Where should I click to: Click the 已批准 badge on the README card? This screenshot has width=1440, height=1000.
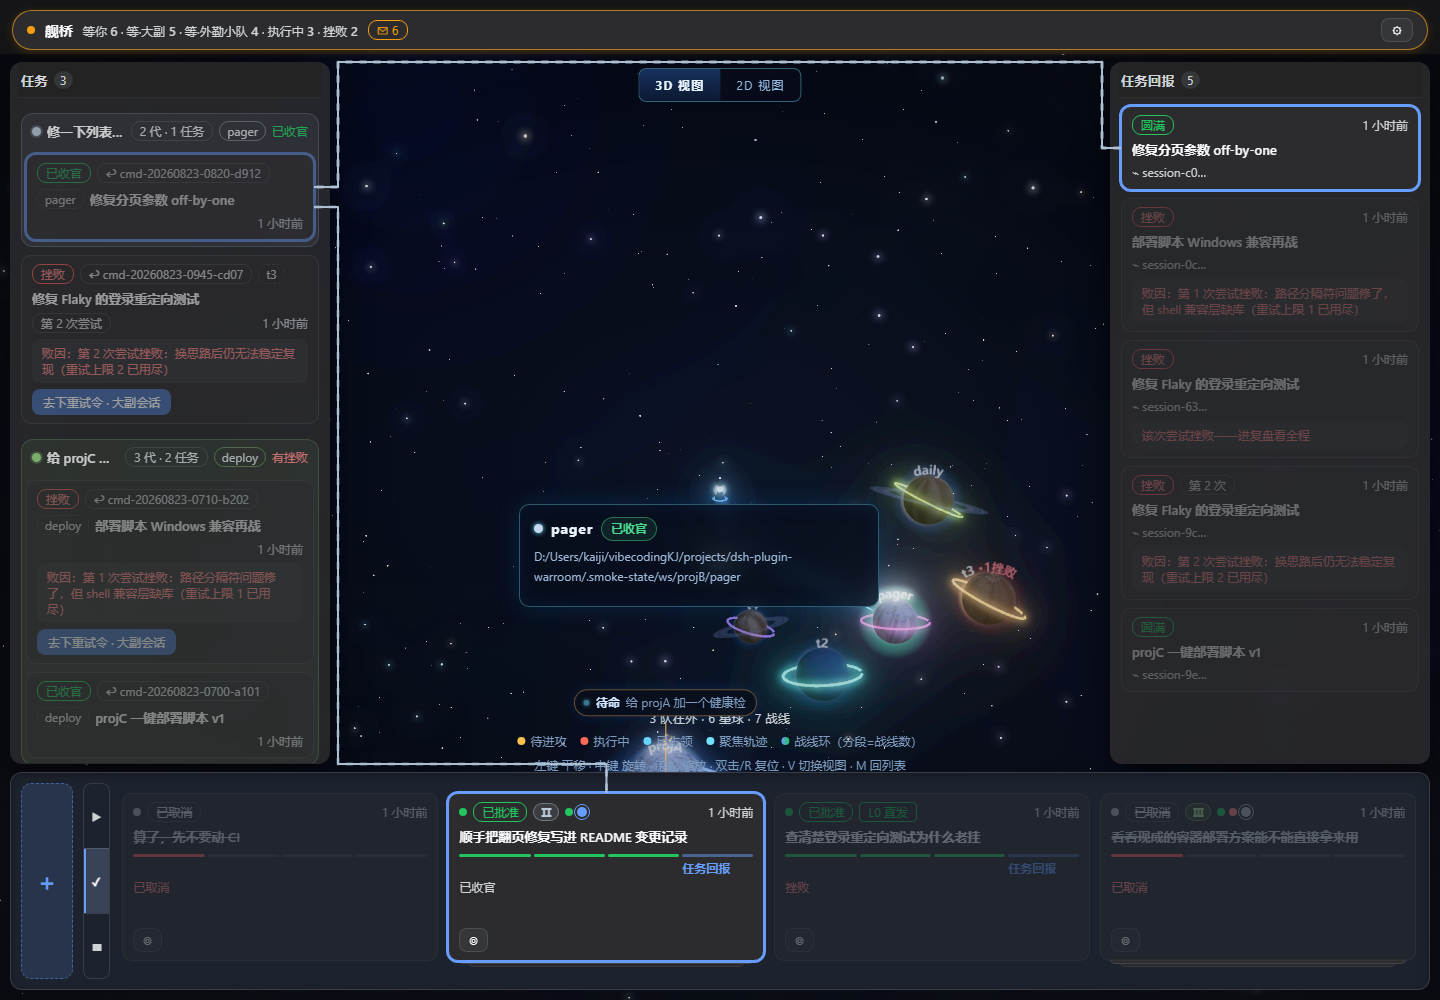click(500, 812)
